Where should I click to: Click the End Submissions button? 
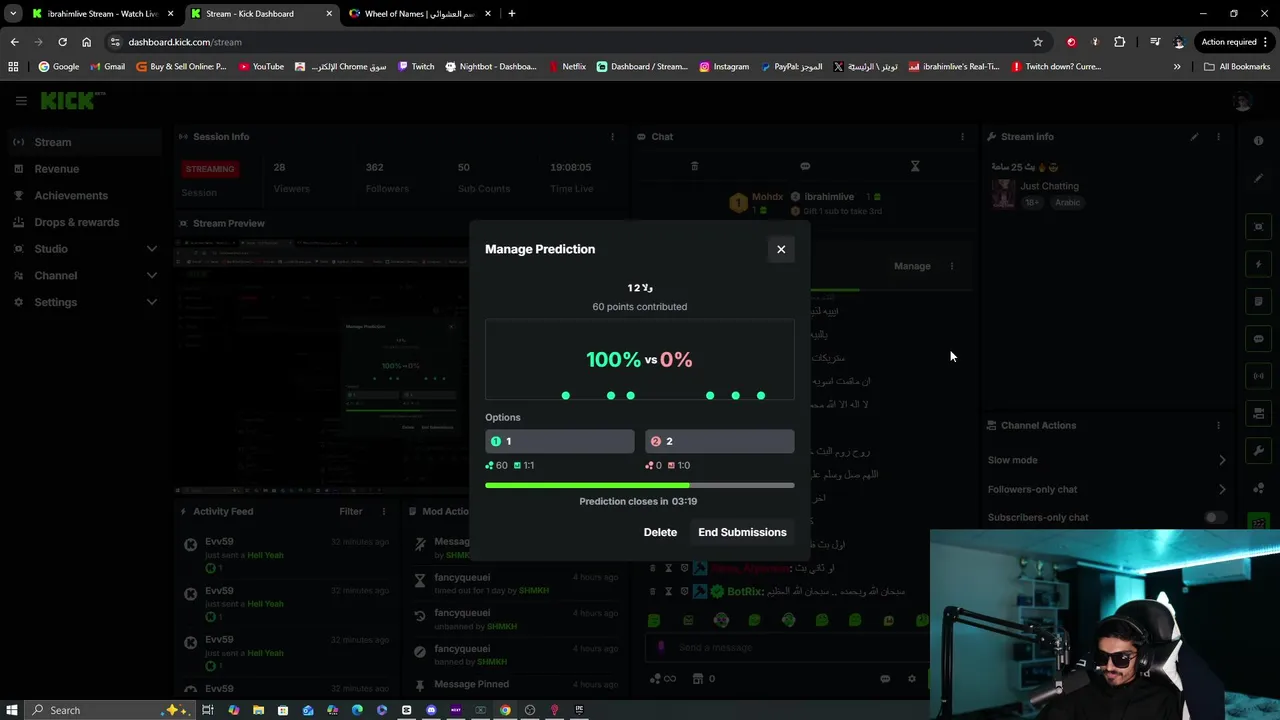point(742,532)
